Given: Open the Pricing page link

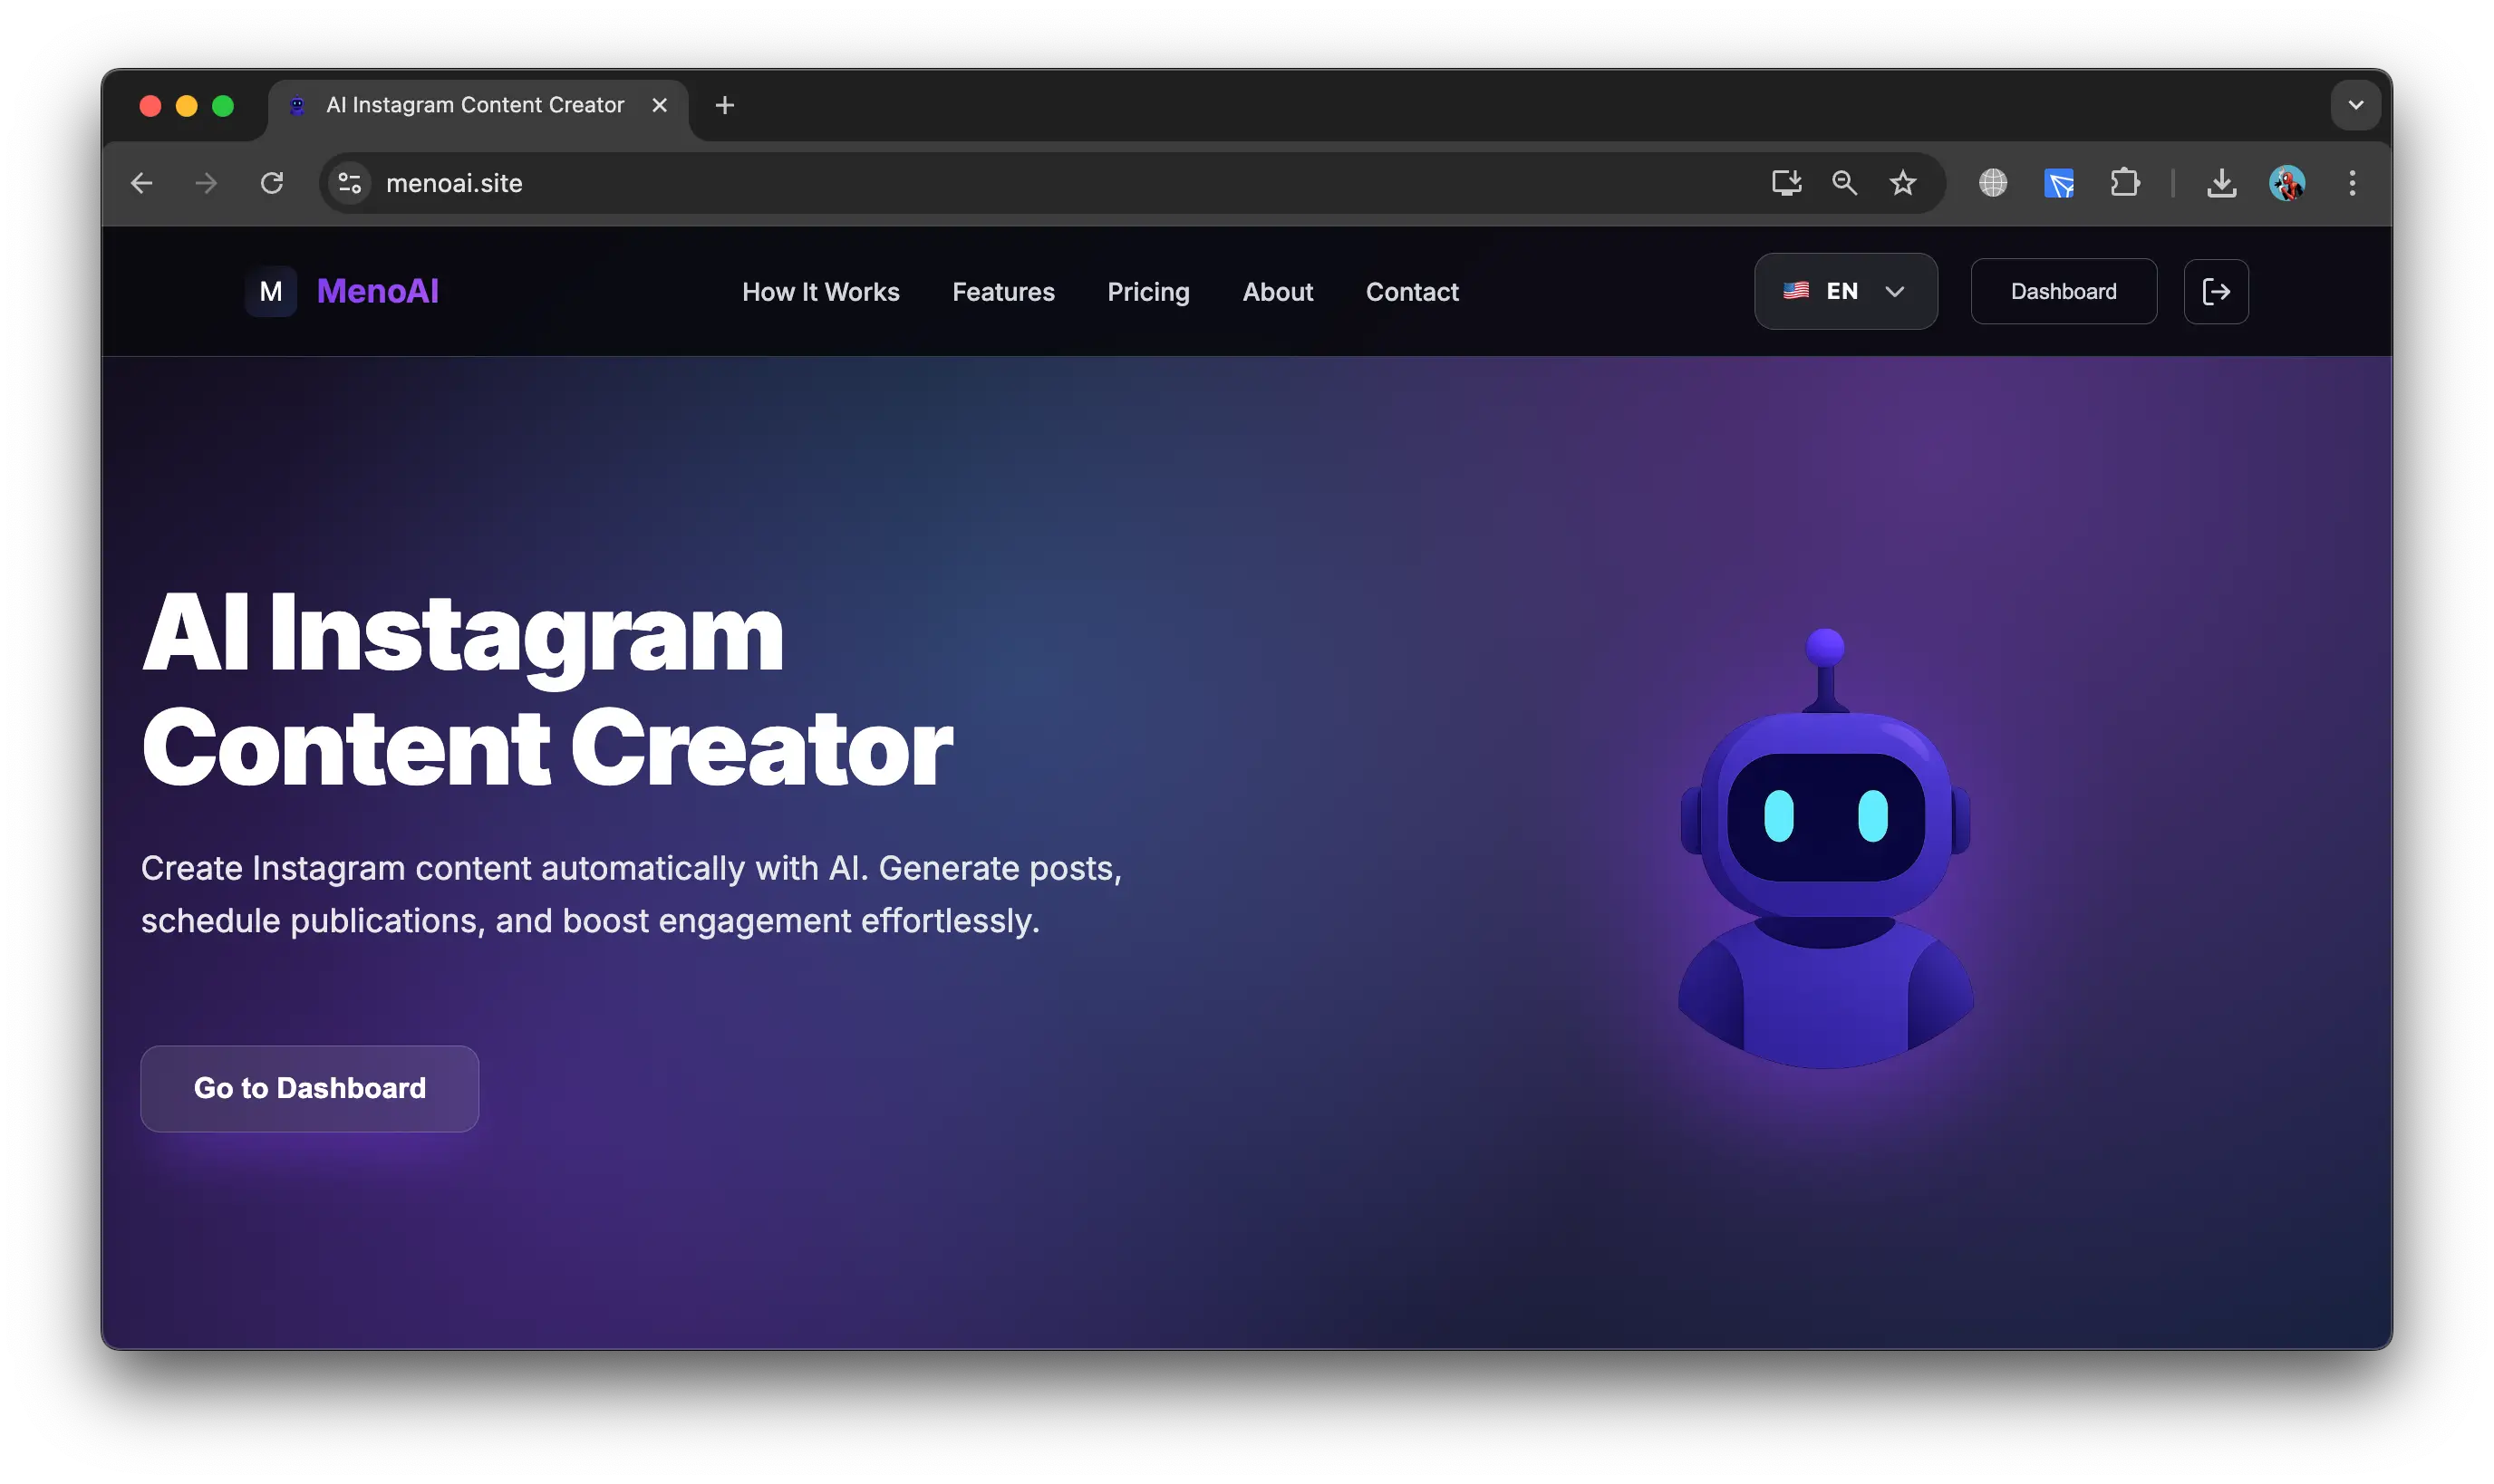Looking at the screenshot, I should pyautogui.click(x=1148, y=292).
